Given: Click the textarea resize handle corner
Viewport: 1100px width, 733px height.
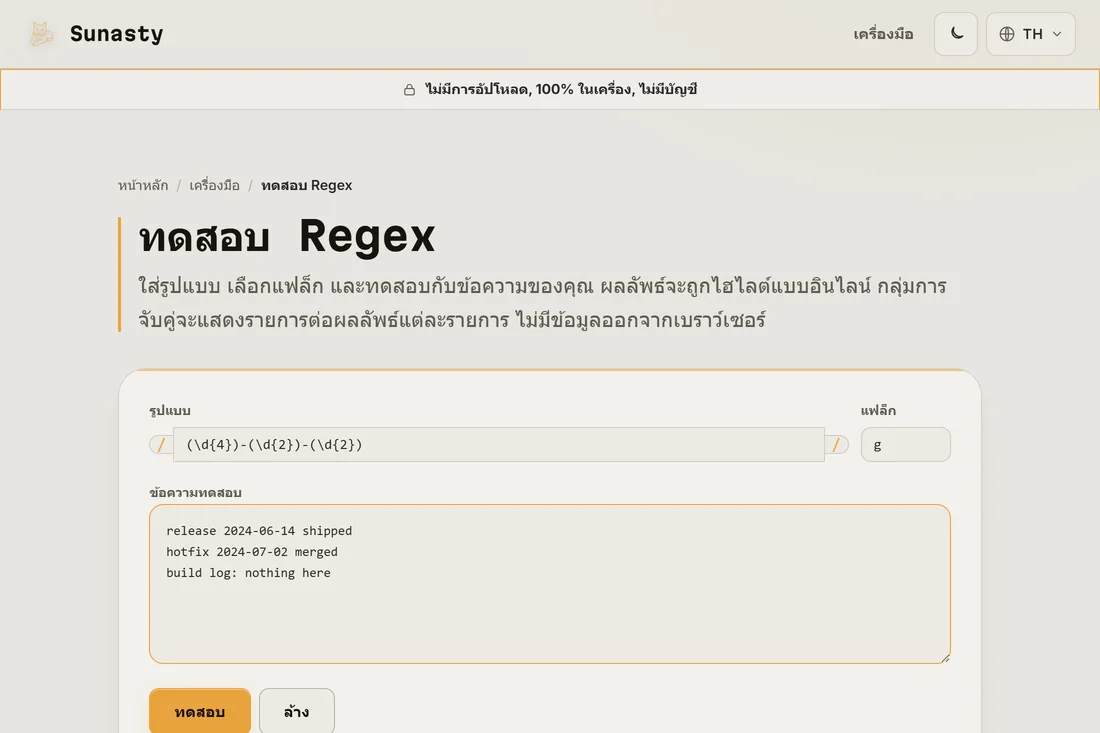Looking at the screenshot, I should [945, 657].
